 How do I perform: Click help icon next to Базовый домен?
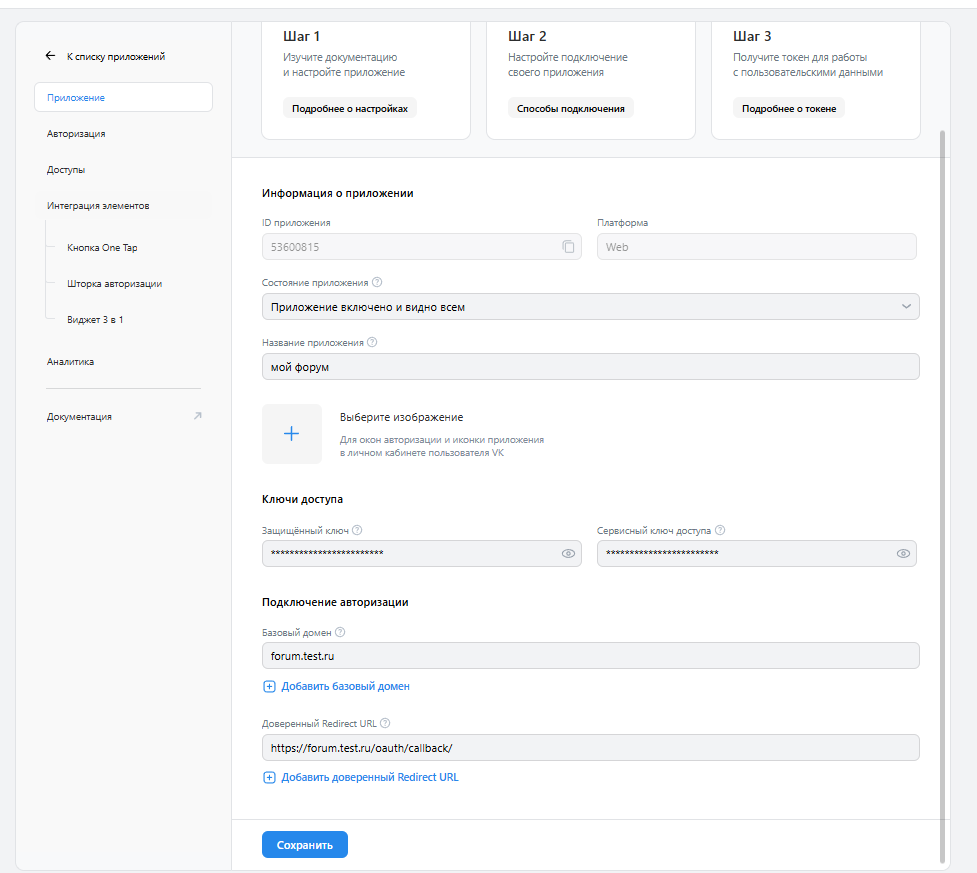[x=340, y=632]
